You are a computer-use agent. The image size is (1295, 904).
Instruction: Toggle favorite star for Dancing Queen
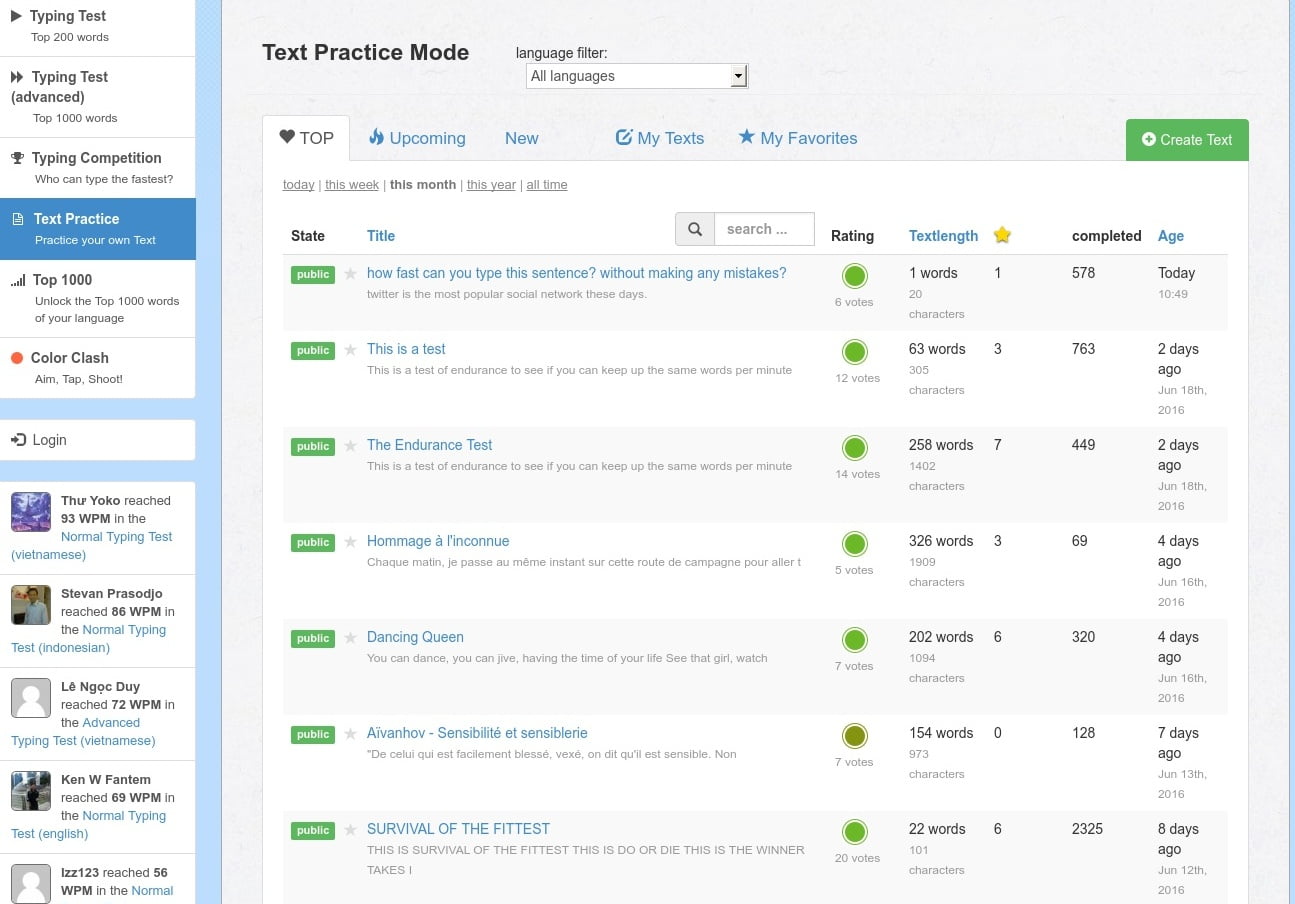(350, 638)
